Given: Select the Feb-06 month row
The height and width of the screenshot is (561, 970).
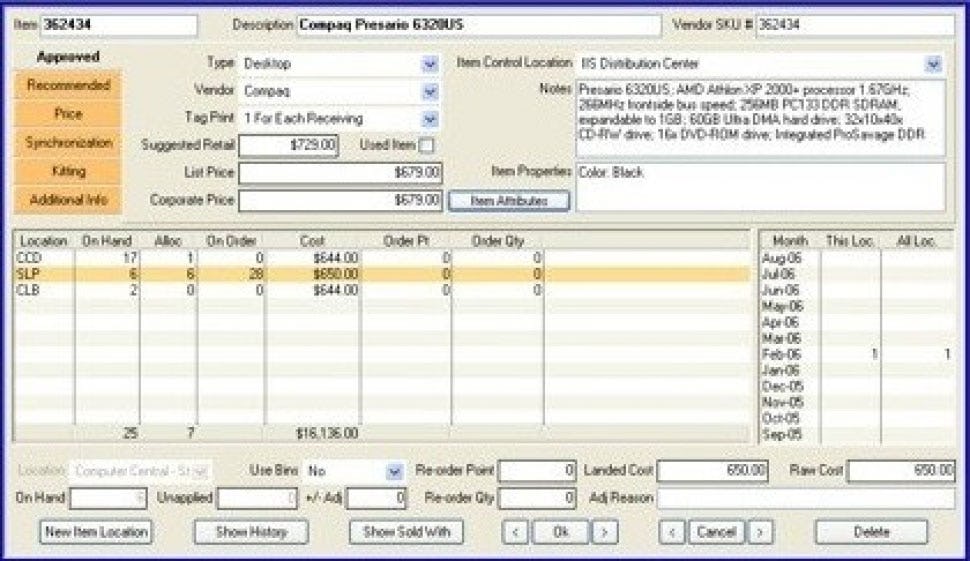Looking at the screenshot, I should point(857,354).
